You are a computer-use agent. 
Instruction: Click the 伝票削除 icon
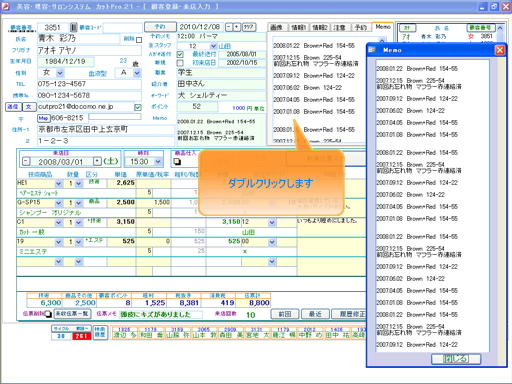point(48,314)
